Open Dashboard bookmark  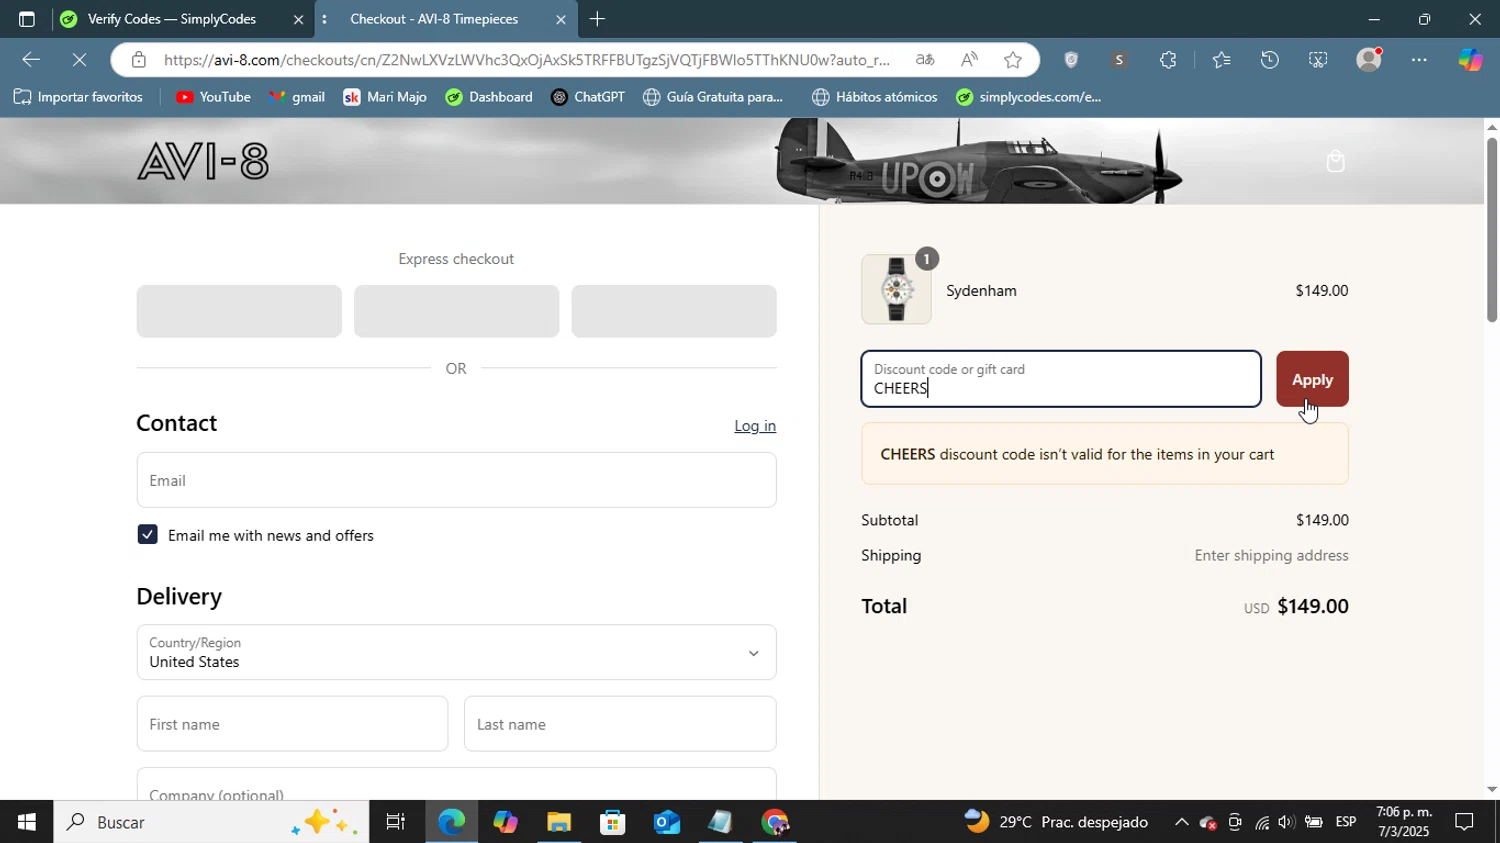[489, 97]
